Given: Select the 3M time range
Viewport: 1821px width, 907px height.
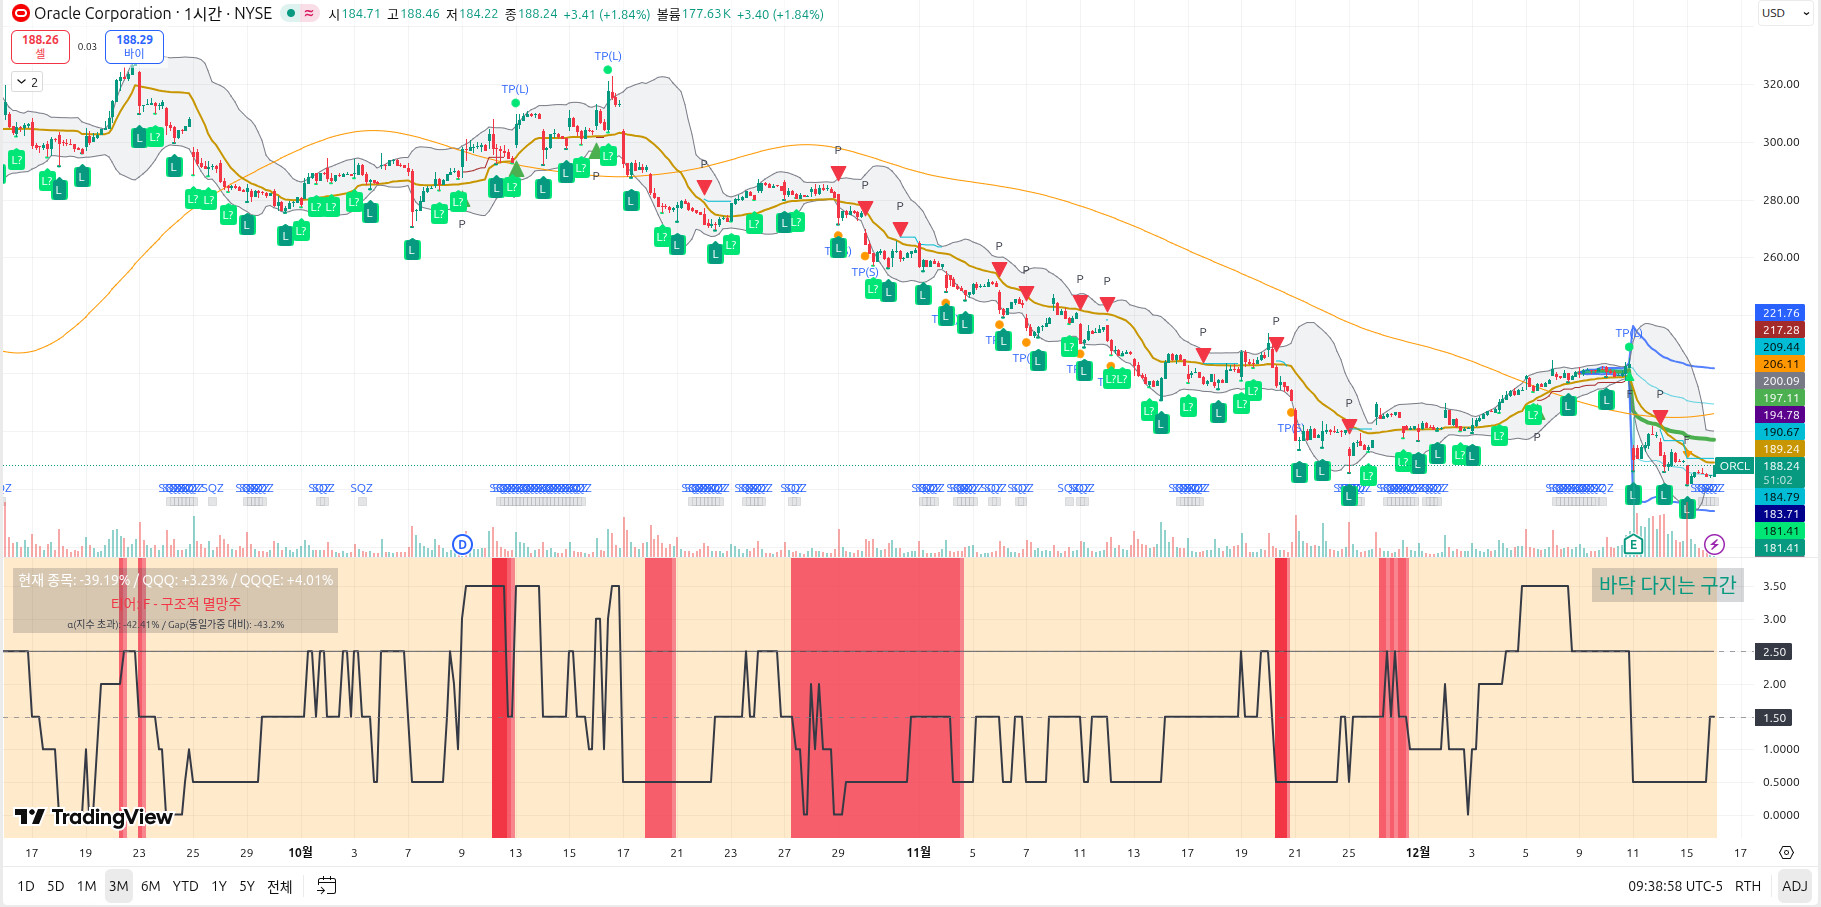Looking at the screenshot, I should click(119, 886).
